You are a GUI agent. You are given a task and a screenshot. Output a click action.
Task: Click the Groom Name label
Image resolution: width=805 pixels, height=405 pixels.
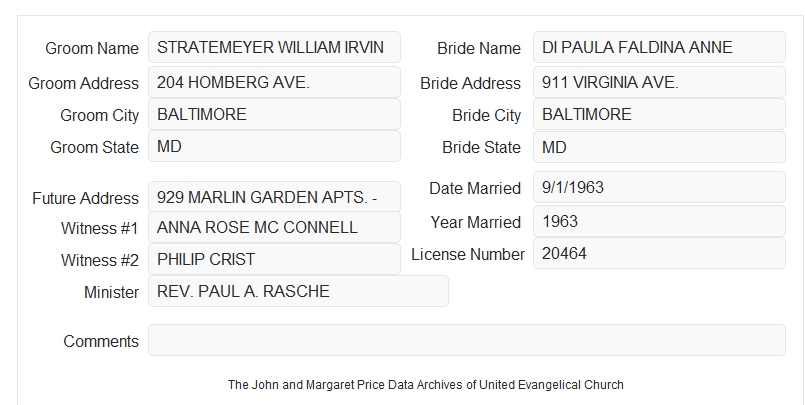click(92, 48)
